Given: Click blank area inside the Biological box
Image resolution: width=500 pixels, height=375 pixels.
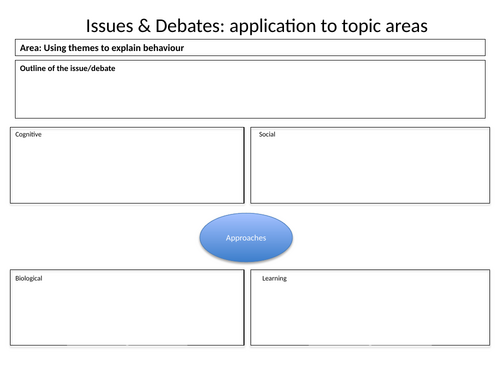Looking at the screenshot, I should point(127,313).
